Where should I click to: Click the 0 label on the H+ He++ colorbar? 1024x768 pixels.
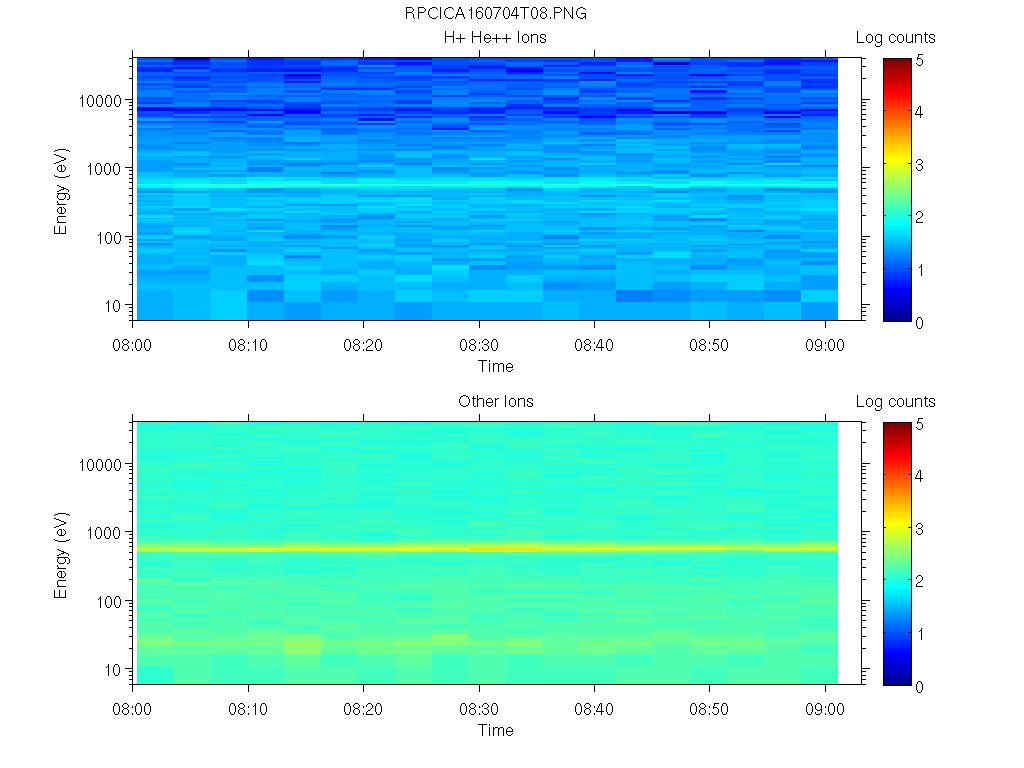(x=920, y=323)
